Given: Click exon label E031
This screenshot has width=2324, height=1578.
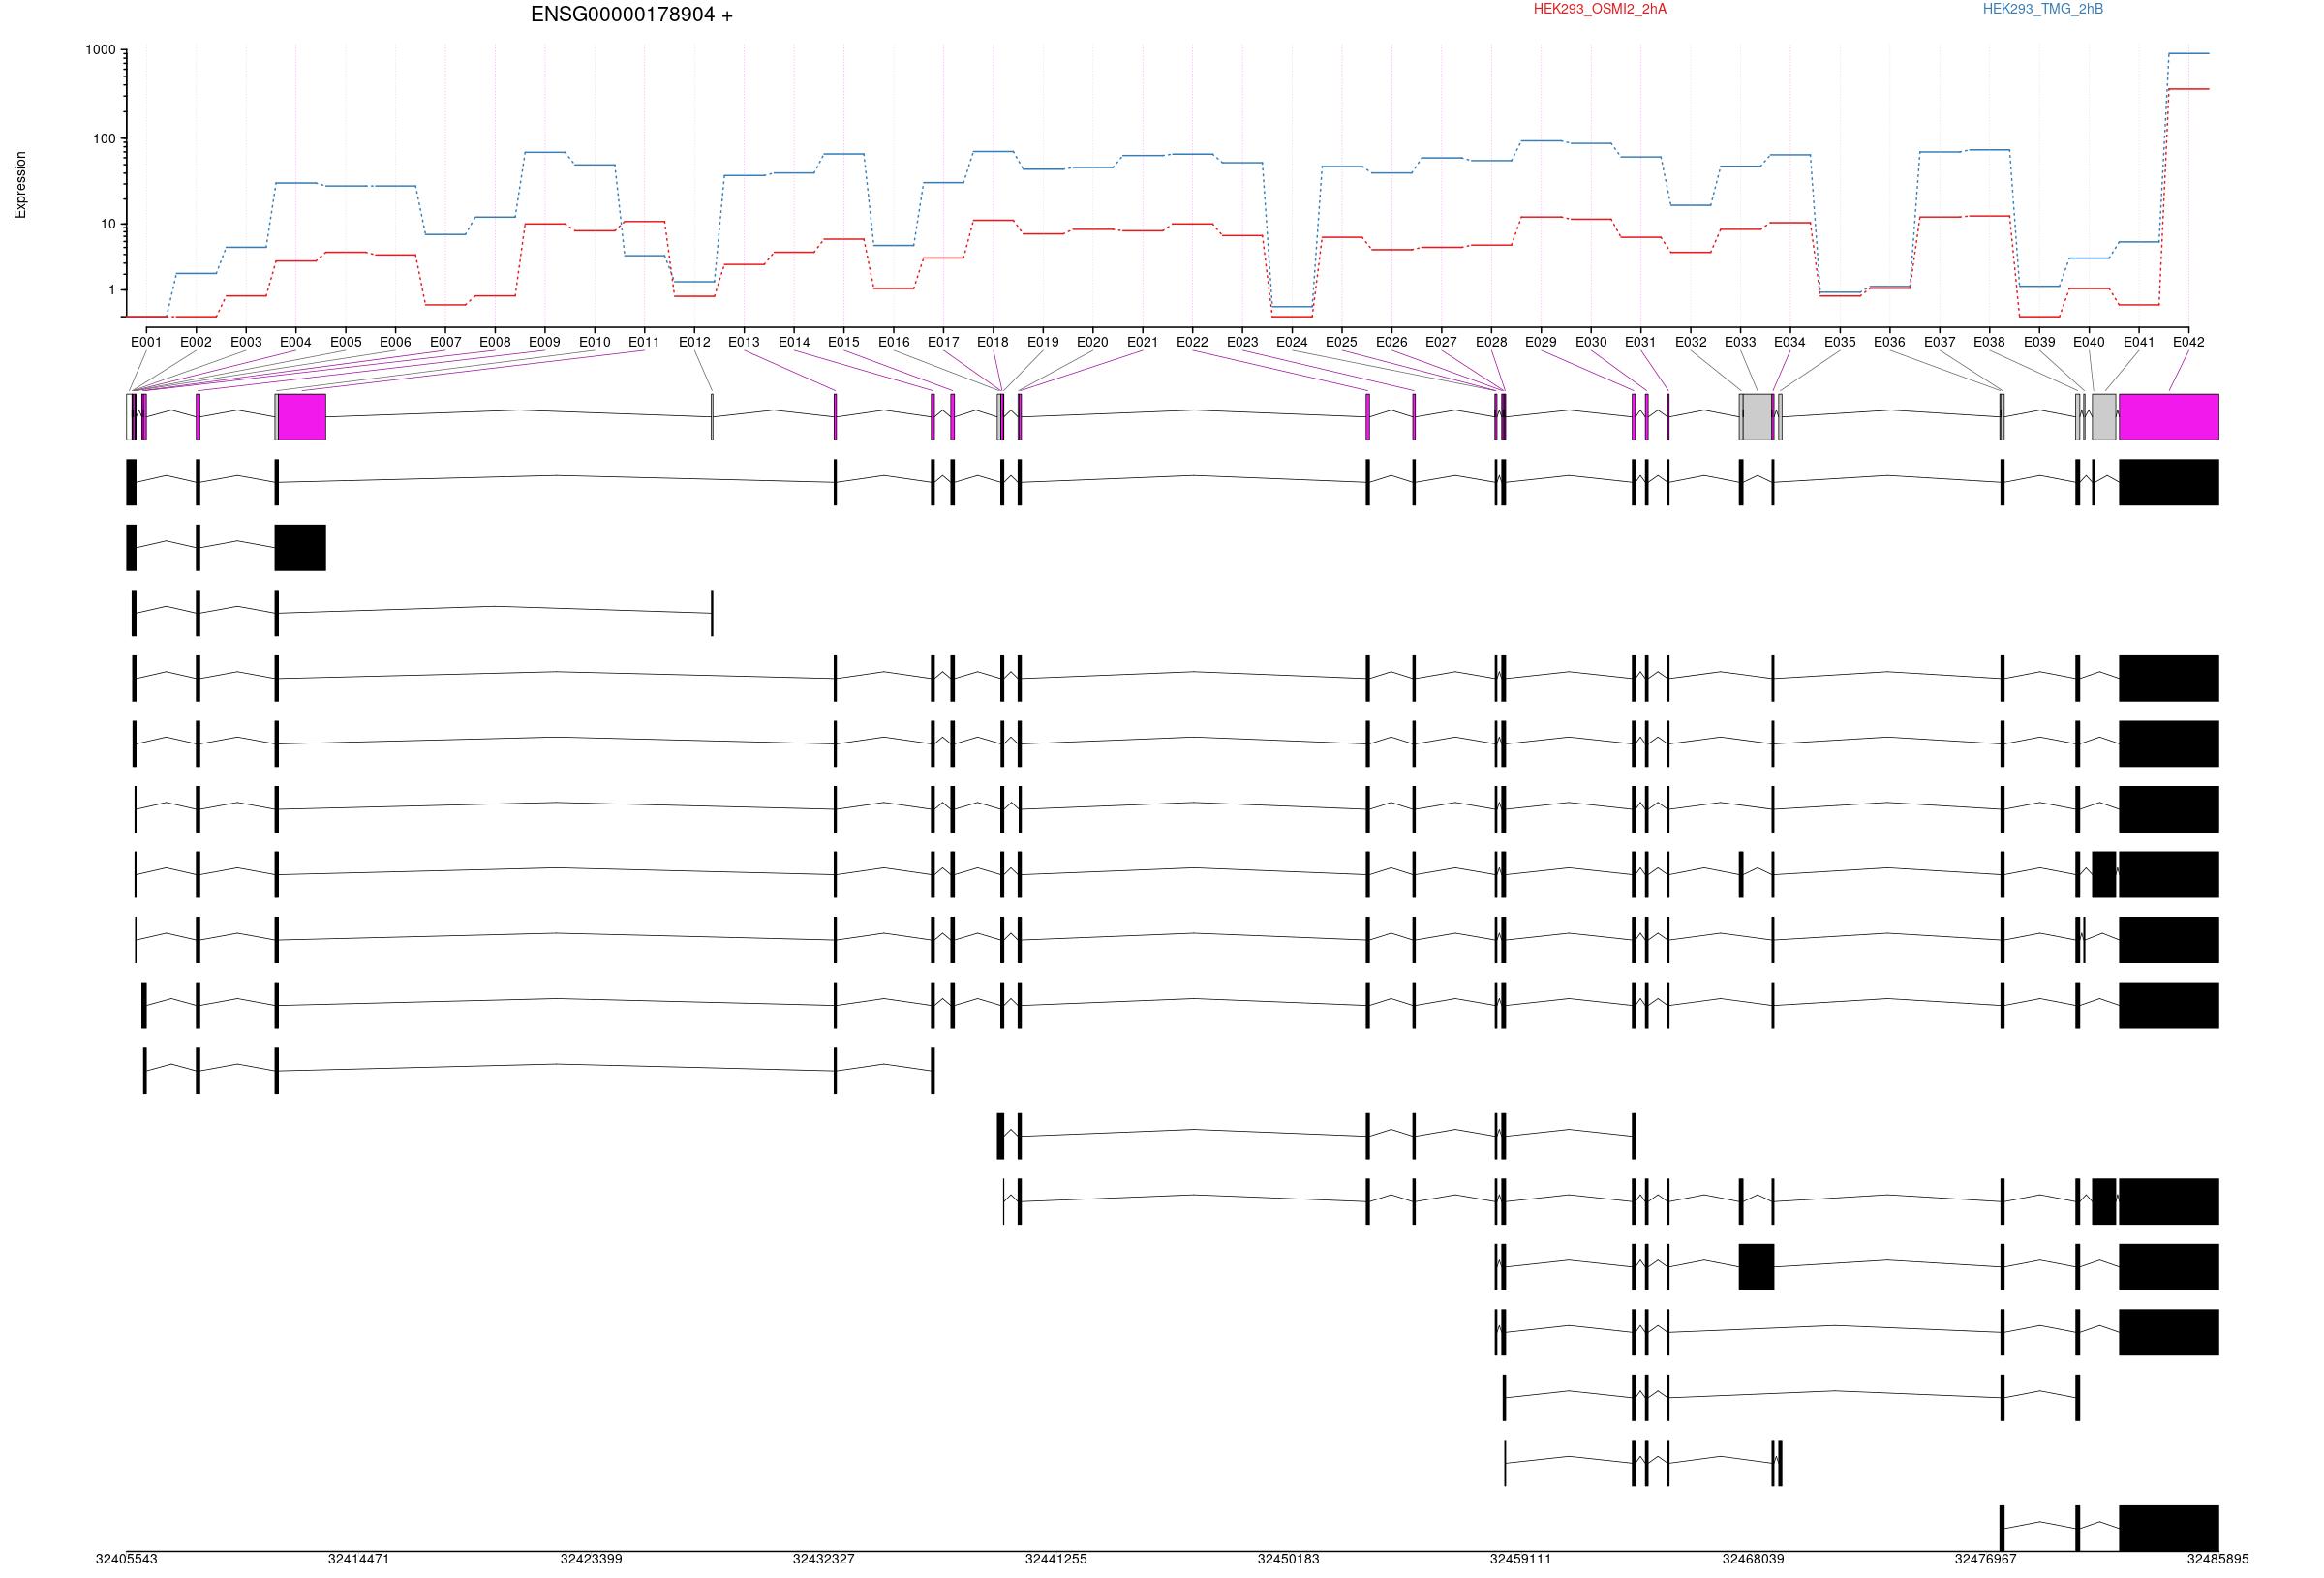Looking at the screenshot, I should click(x=1640, y=342).
